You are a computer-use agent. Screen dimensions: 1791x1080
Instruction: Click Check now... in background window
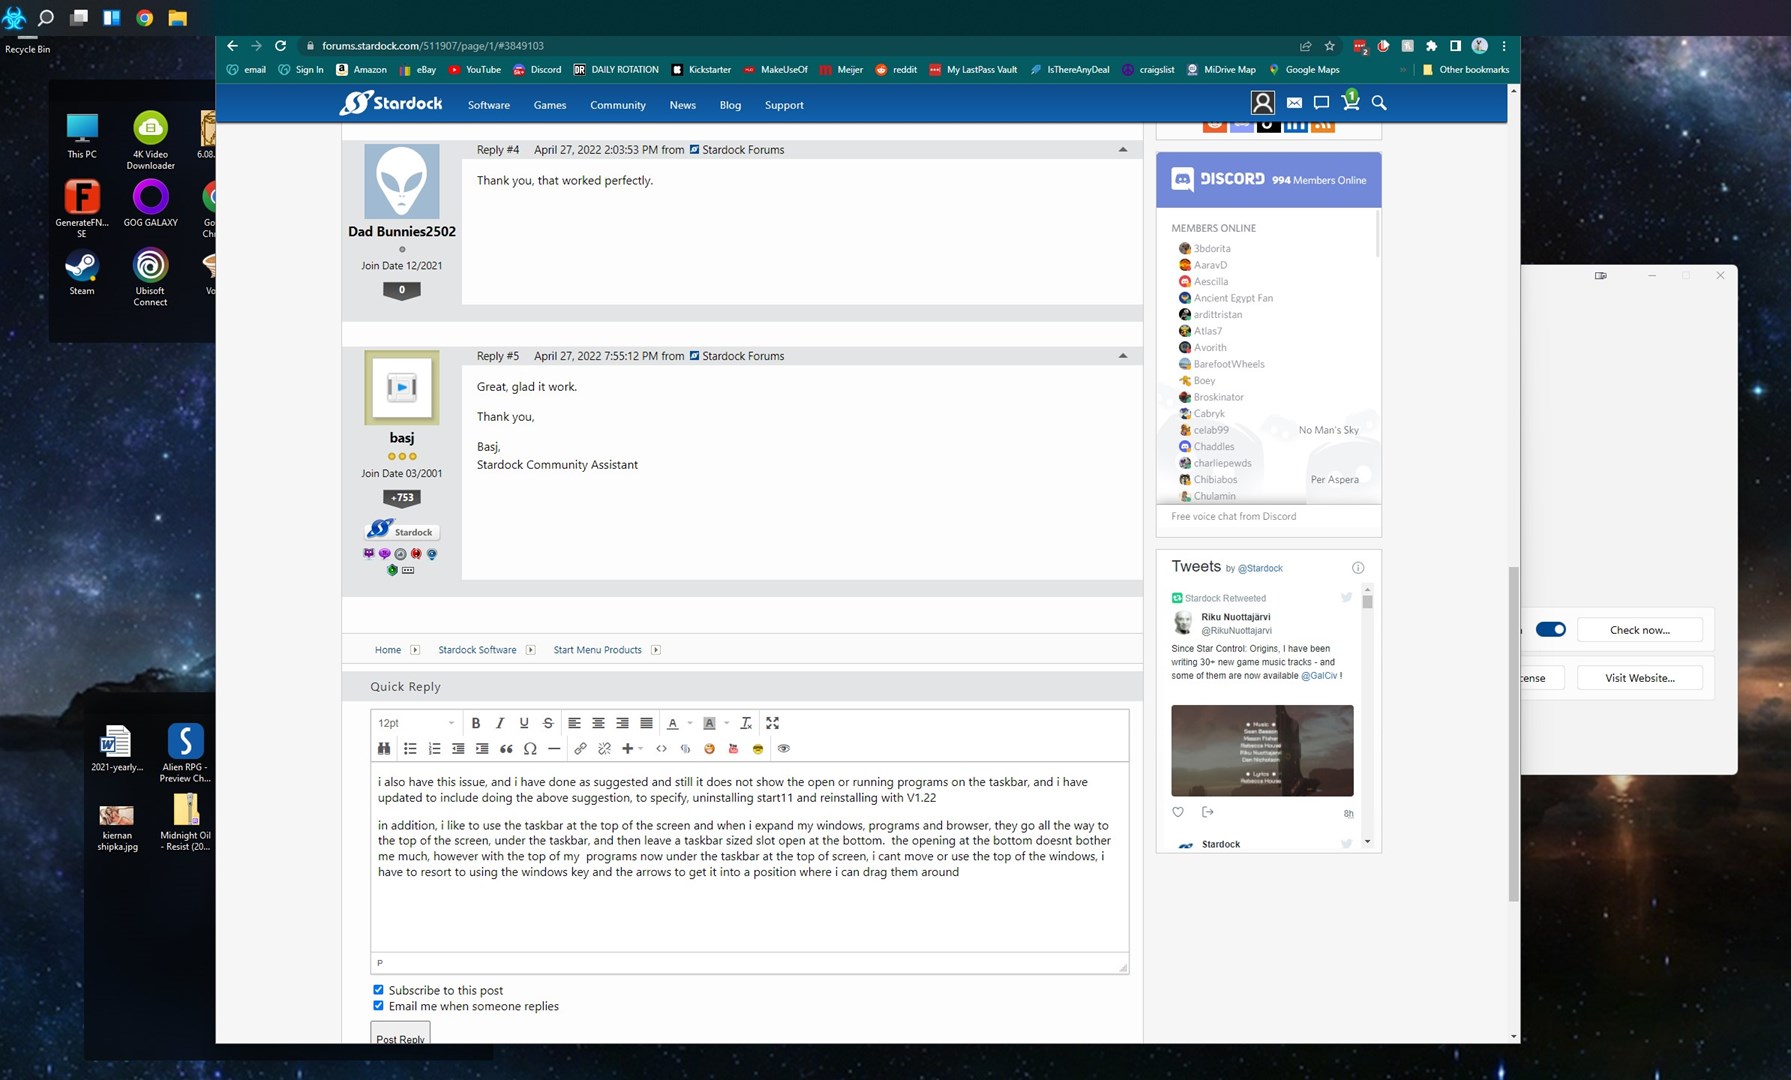click(x=1640, y=630)
